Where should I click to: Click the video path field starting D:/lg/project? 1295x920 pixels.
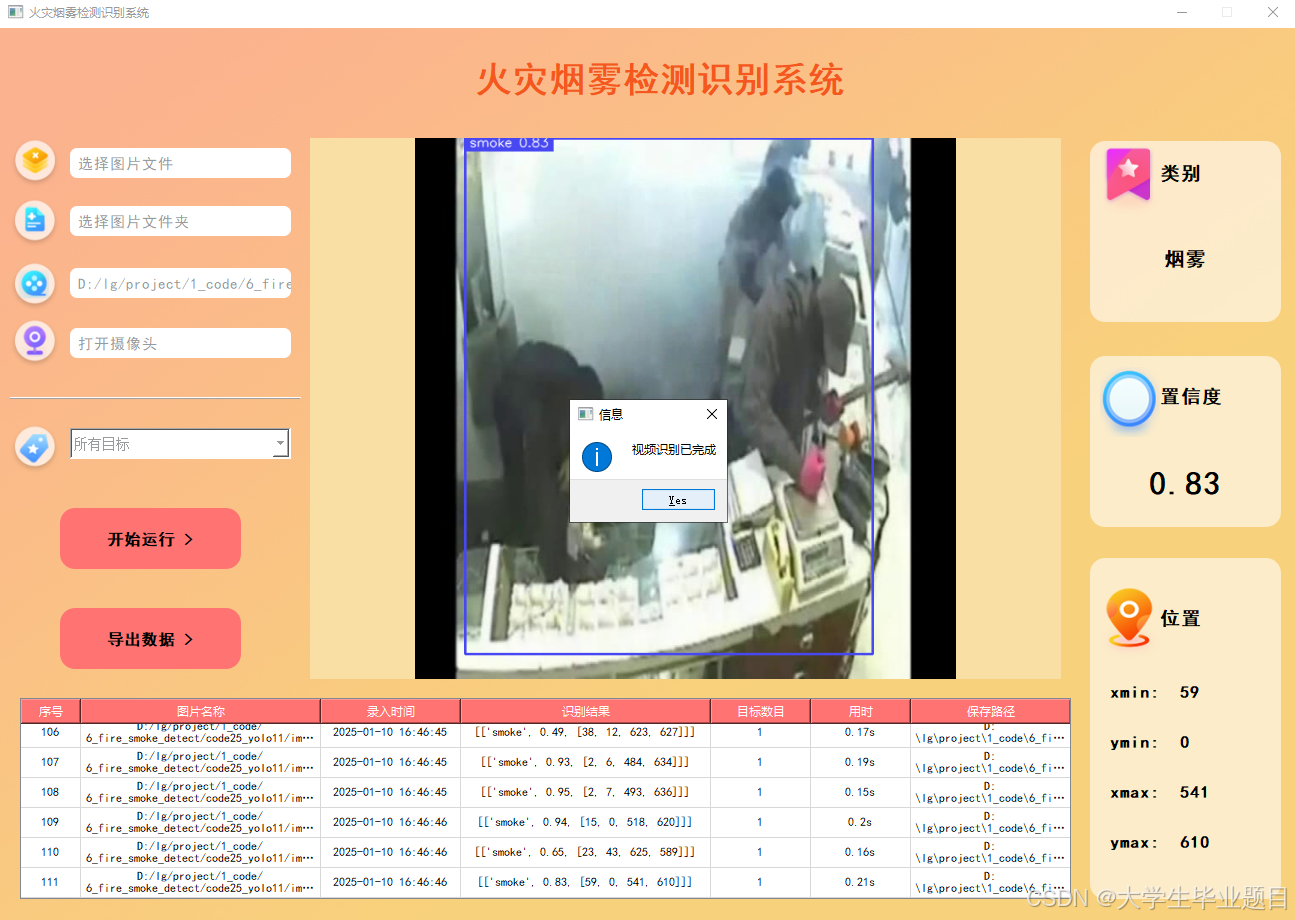pyautogui.click(x=180, y=283)
